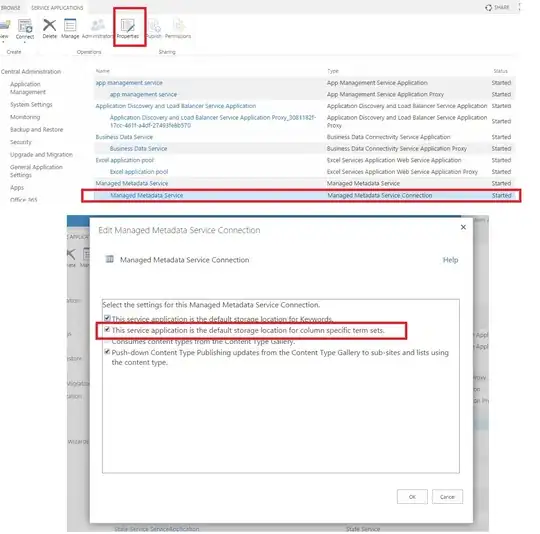Open Backup and Restore in left navigation

click(x=37, y=129)
